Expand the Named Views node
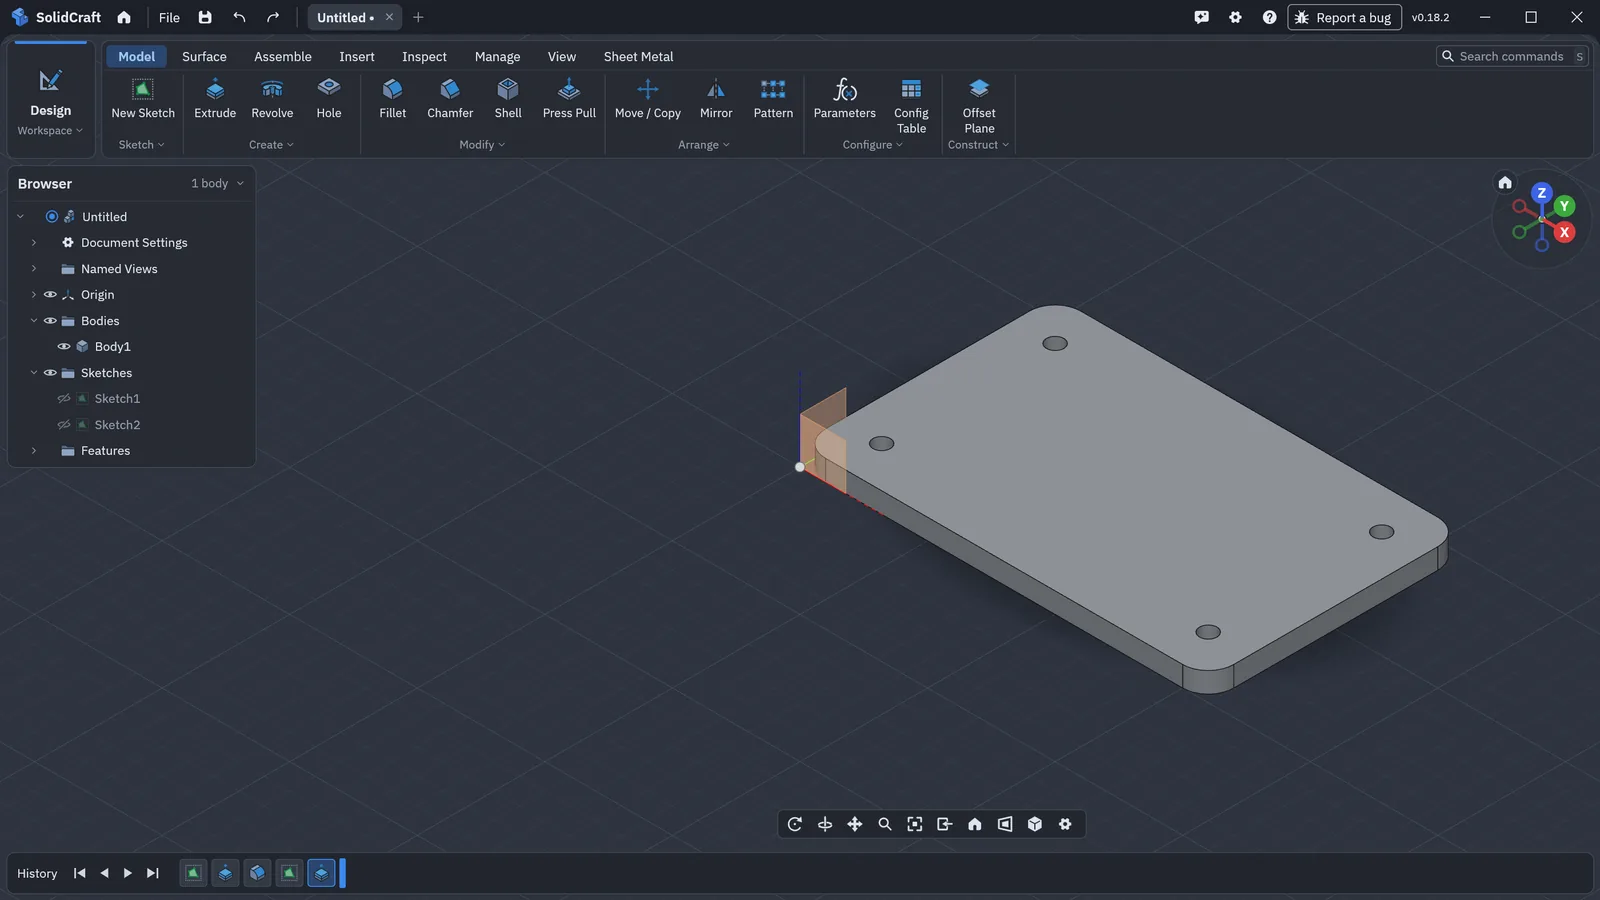The height and width of the screenshot is (900, 1600). pos(34,269)
